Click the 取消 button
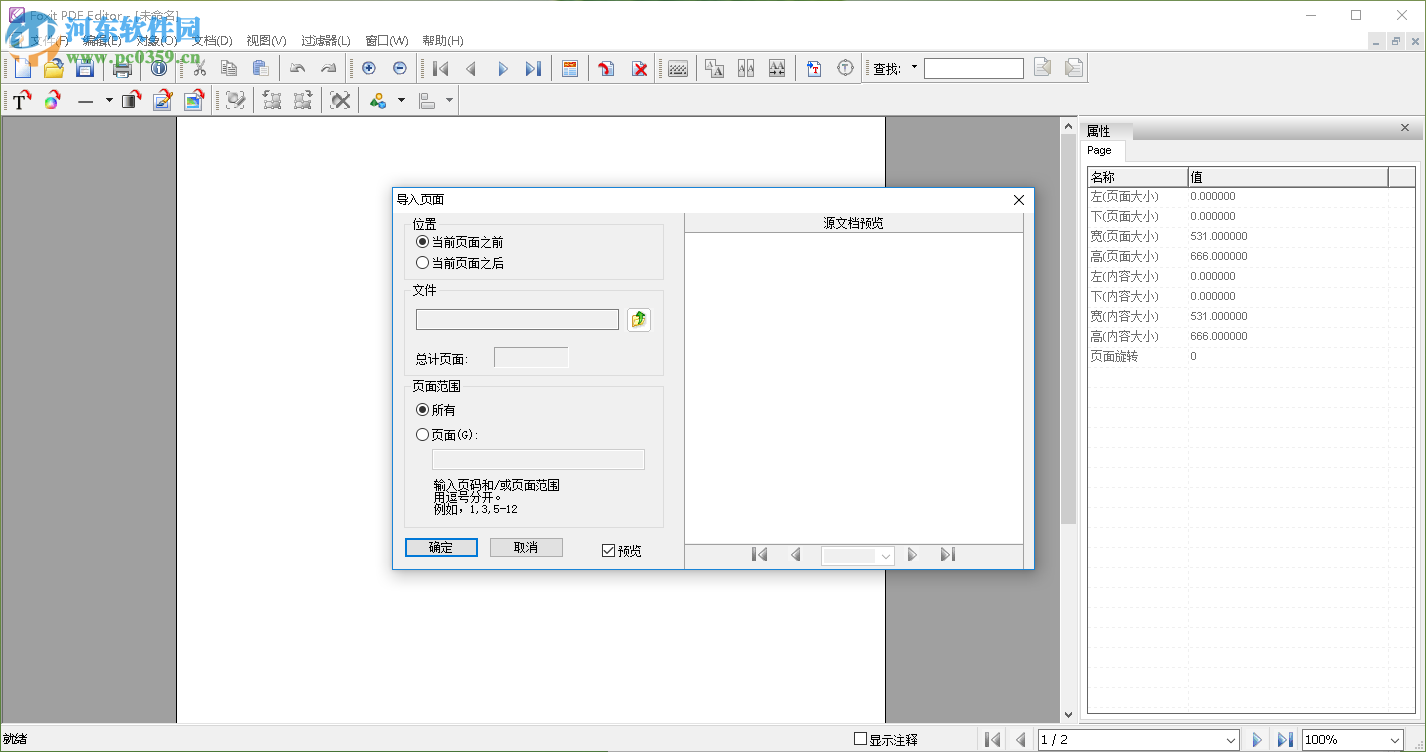This screenshot has height=752, width=1426. coord(526,548)
